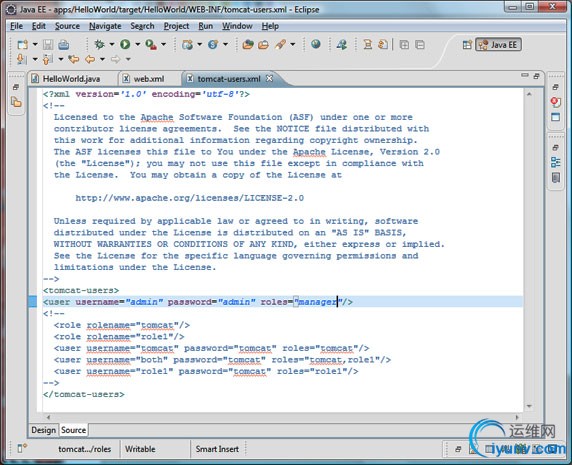
Task: Restore the left sidebar fast view
Action: pos(16,87)
